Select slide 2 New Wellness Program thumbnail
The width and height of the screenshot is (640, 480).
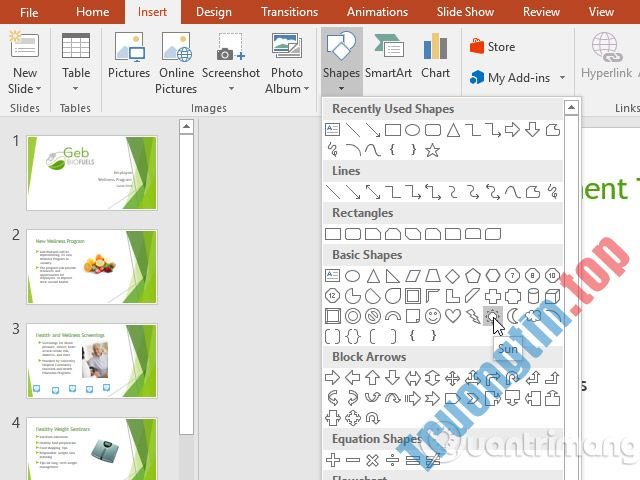(92, 267)
